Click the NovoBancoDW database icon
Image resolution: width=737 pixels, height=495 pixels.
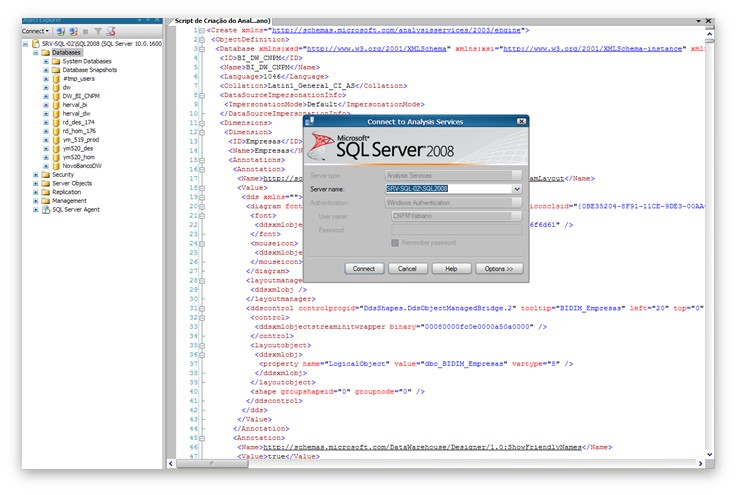[x=56, y=166]
